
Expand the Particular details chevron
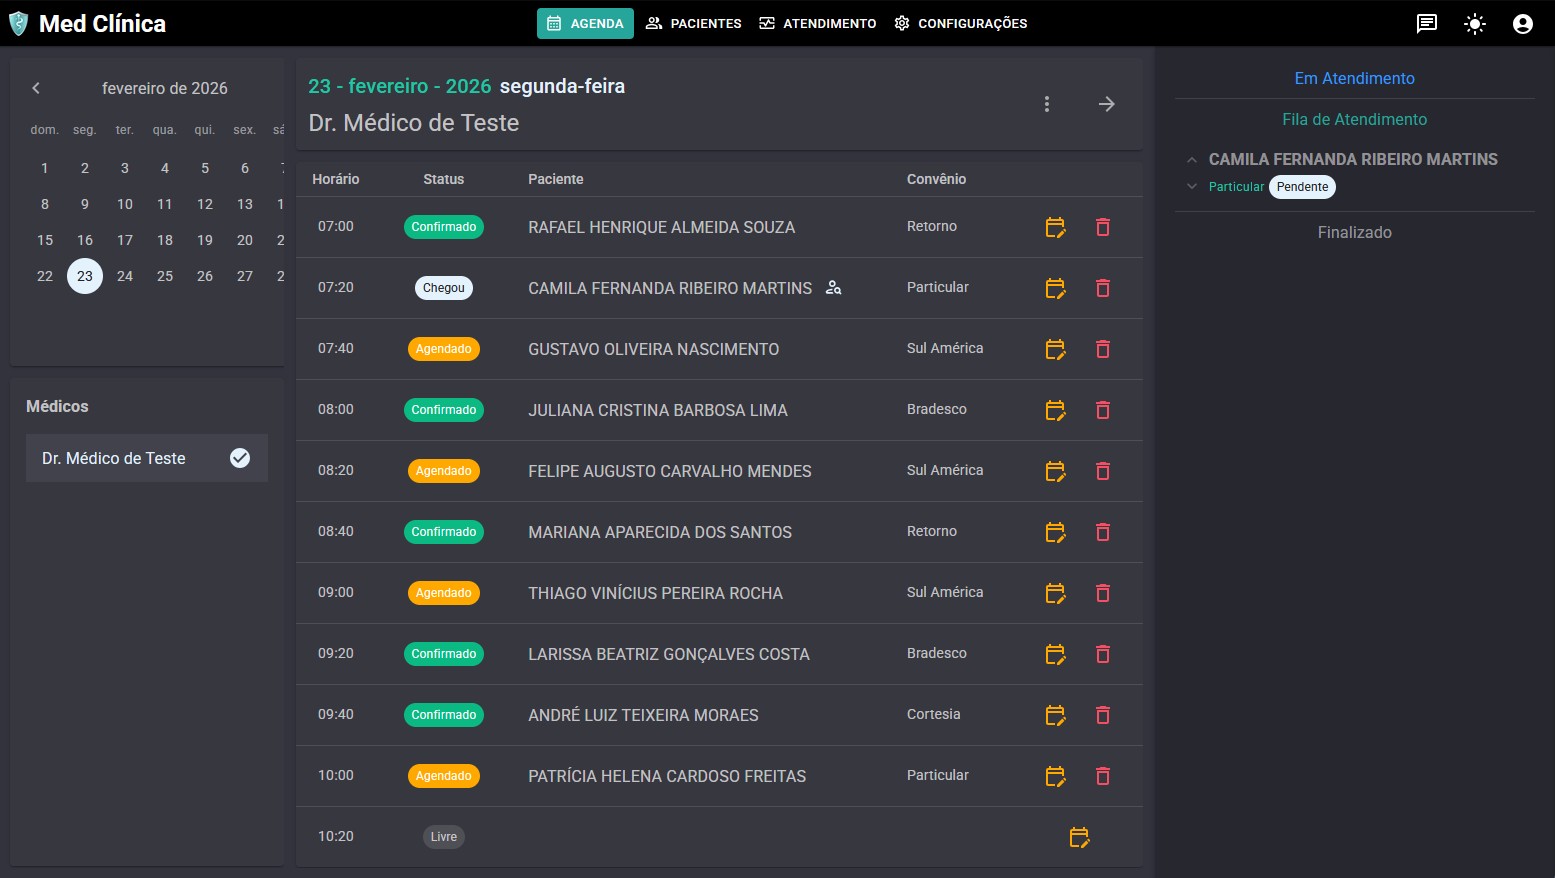coord(1191,187)
